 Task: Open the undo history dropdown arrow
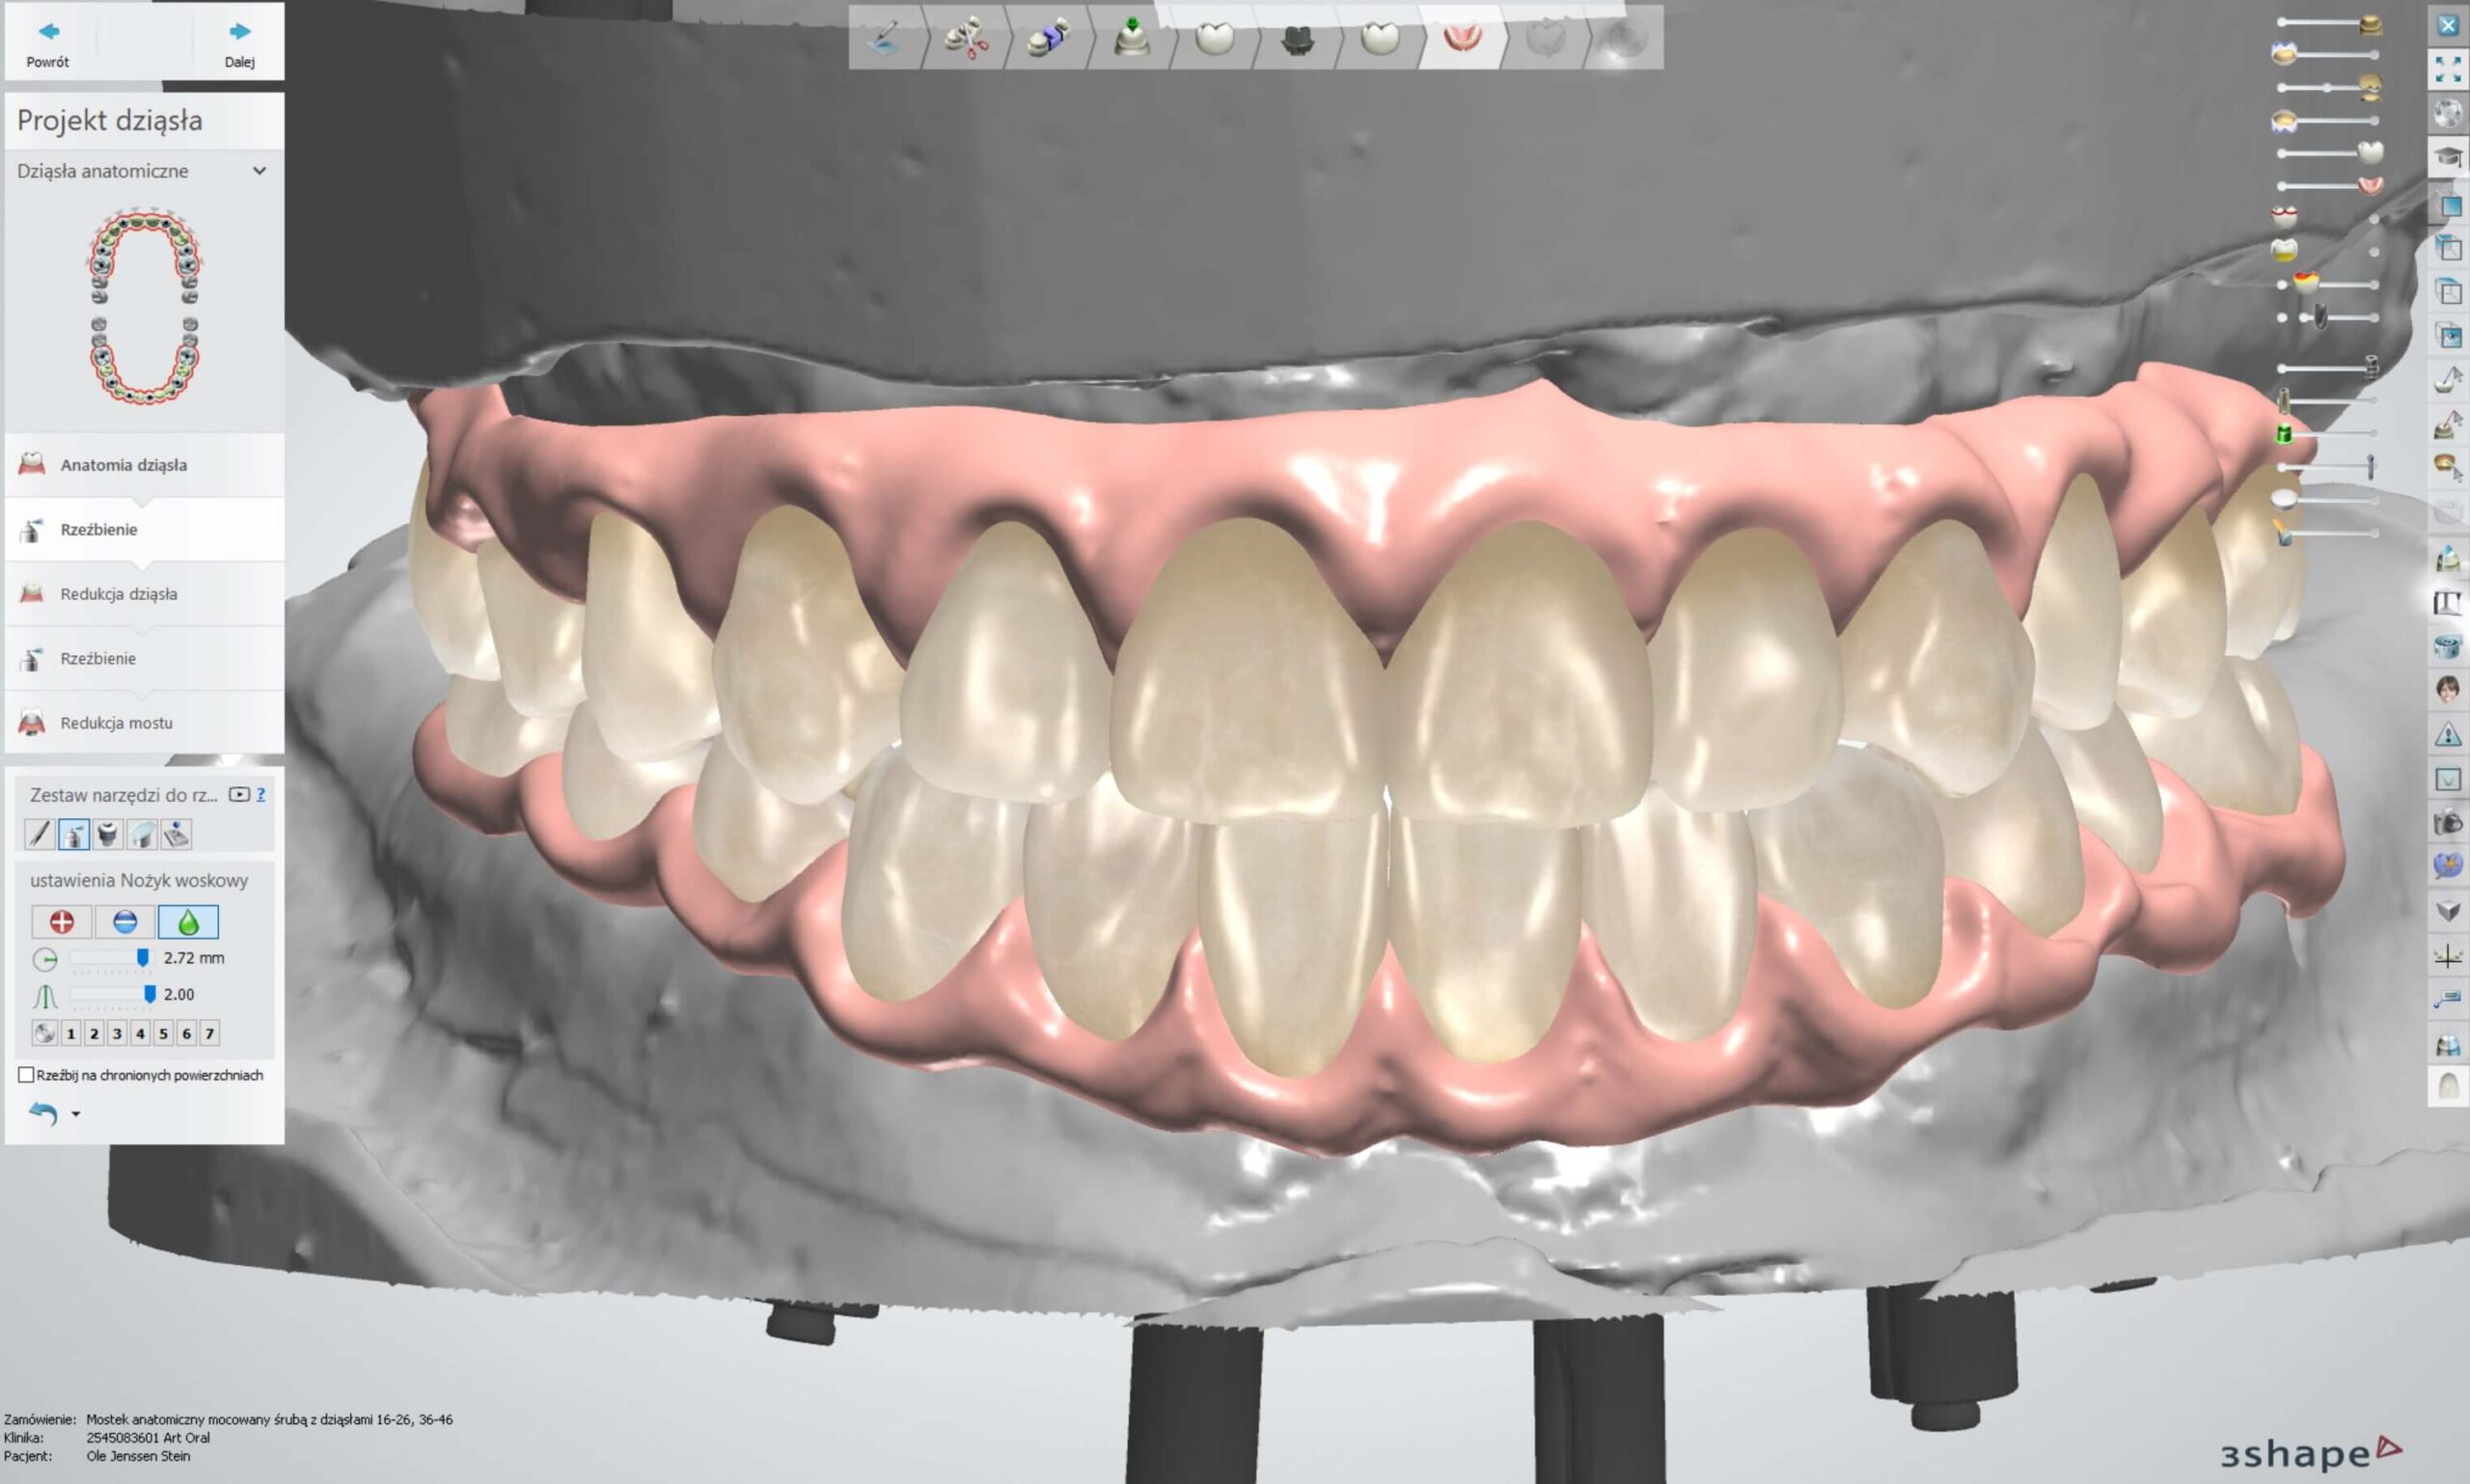[76, 1114]
